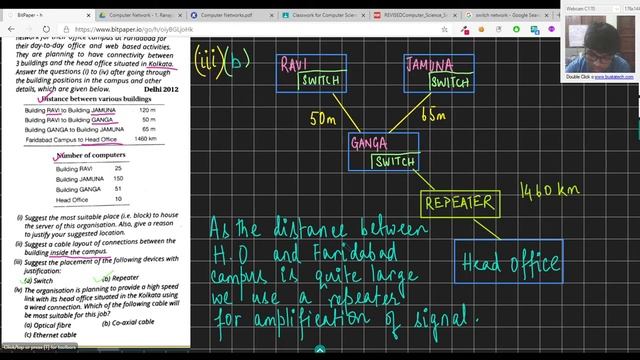Click 'Distance between various buildings' heading
640x360 pixels.
pos(96,99)
